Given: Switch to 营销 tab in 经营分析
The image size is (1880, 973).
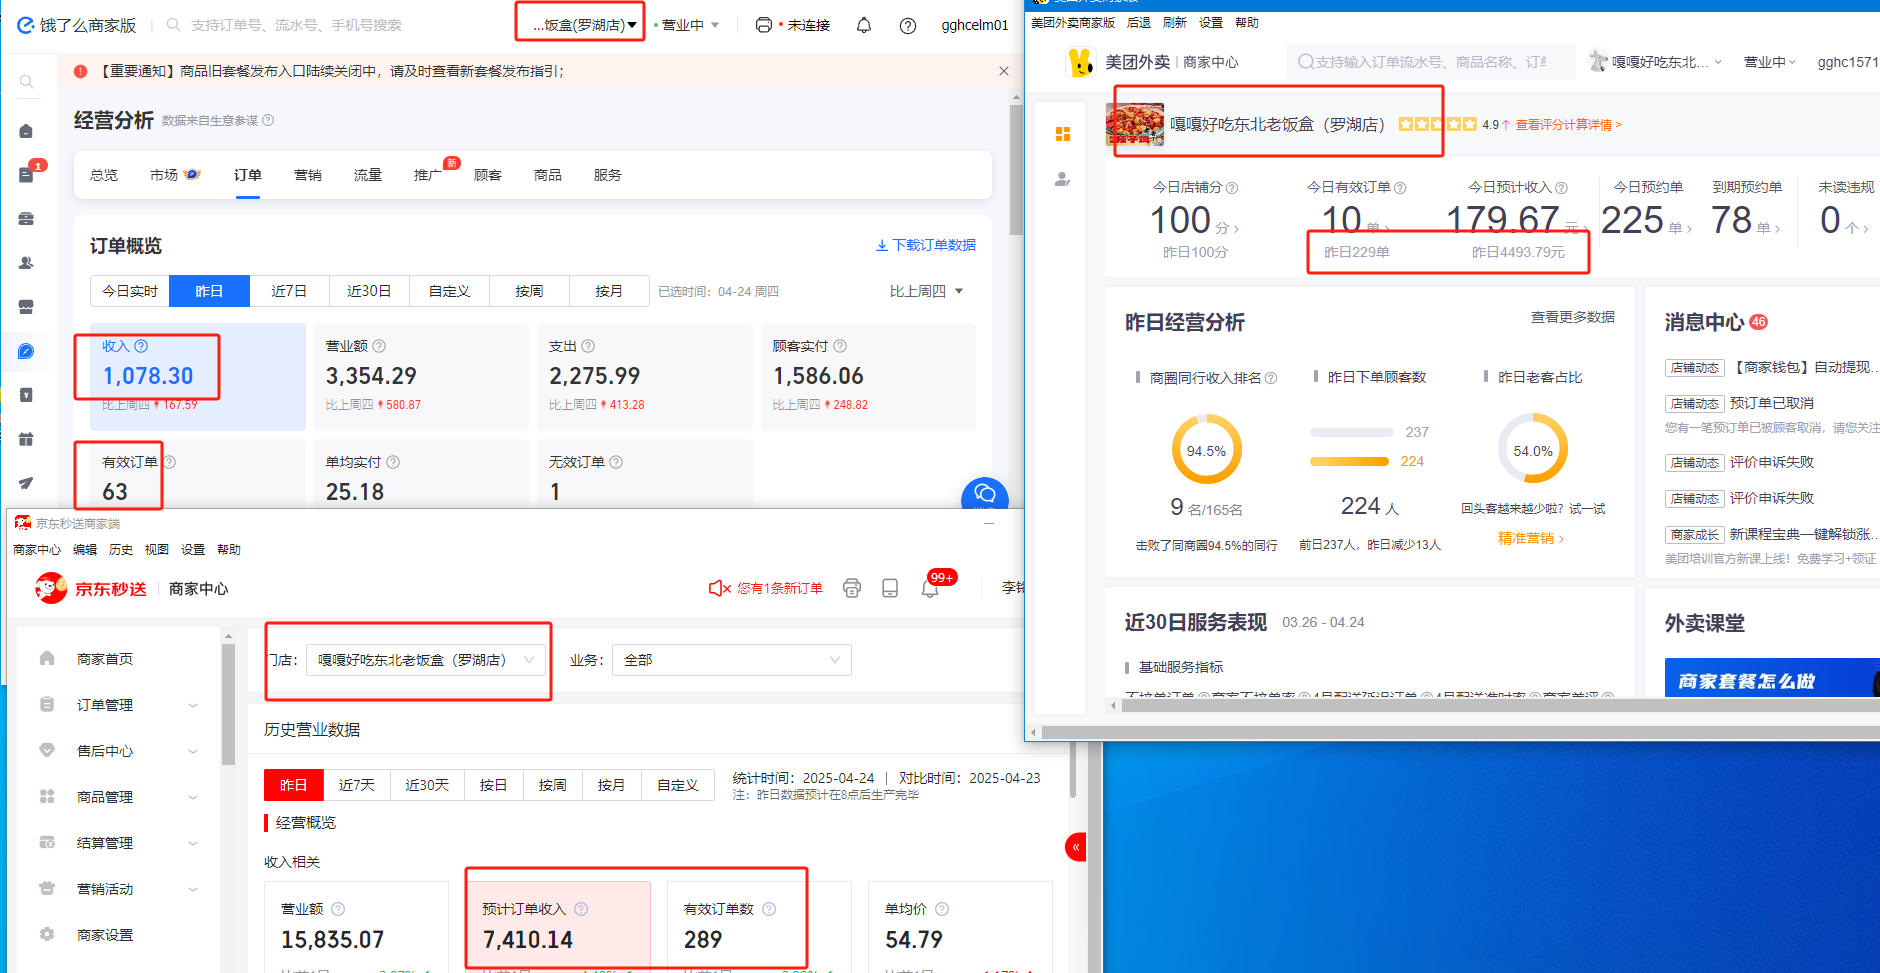Looking at the screenshot, I should click(x=308, y=175).
